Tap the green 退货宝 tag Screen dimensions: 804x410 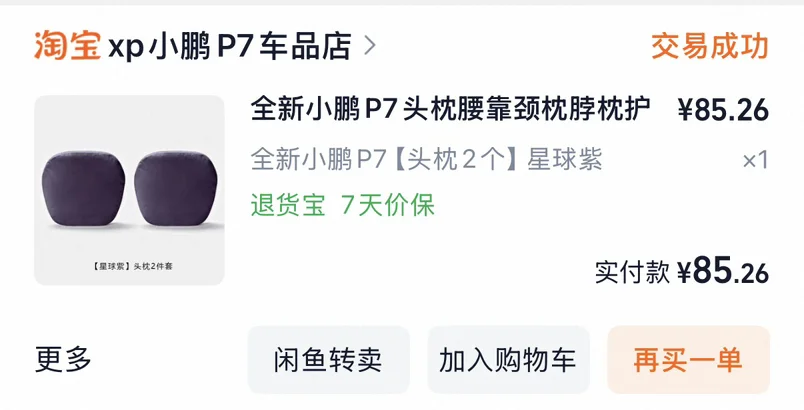click(288, 205)
